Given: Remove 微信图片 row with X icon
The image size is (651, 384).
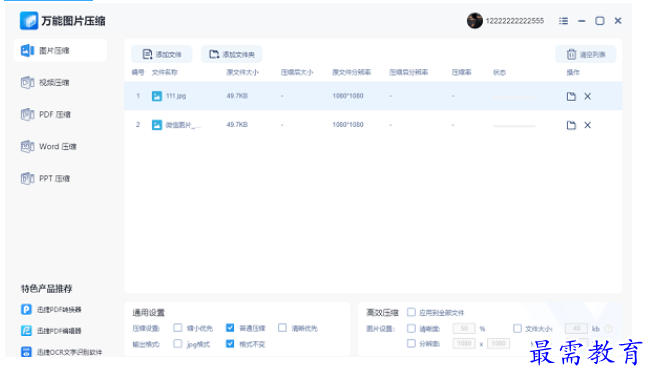Looking at the screenshot, I should coord(587,125).
